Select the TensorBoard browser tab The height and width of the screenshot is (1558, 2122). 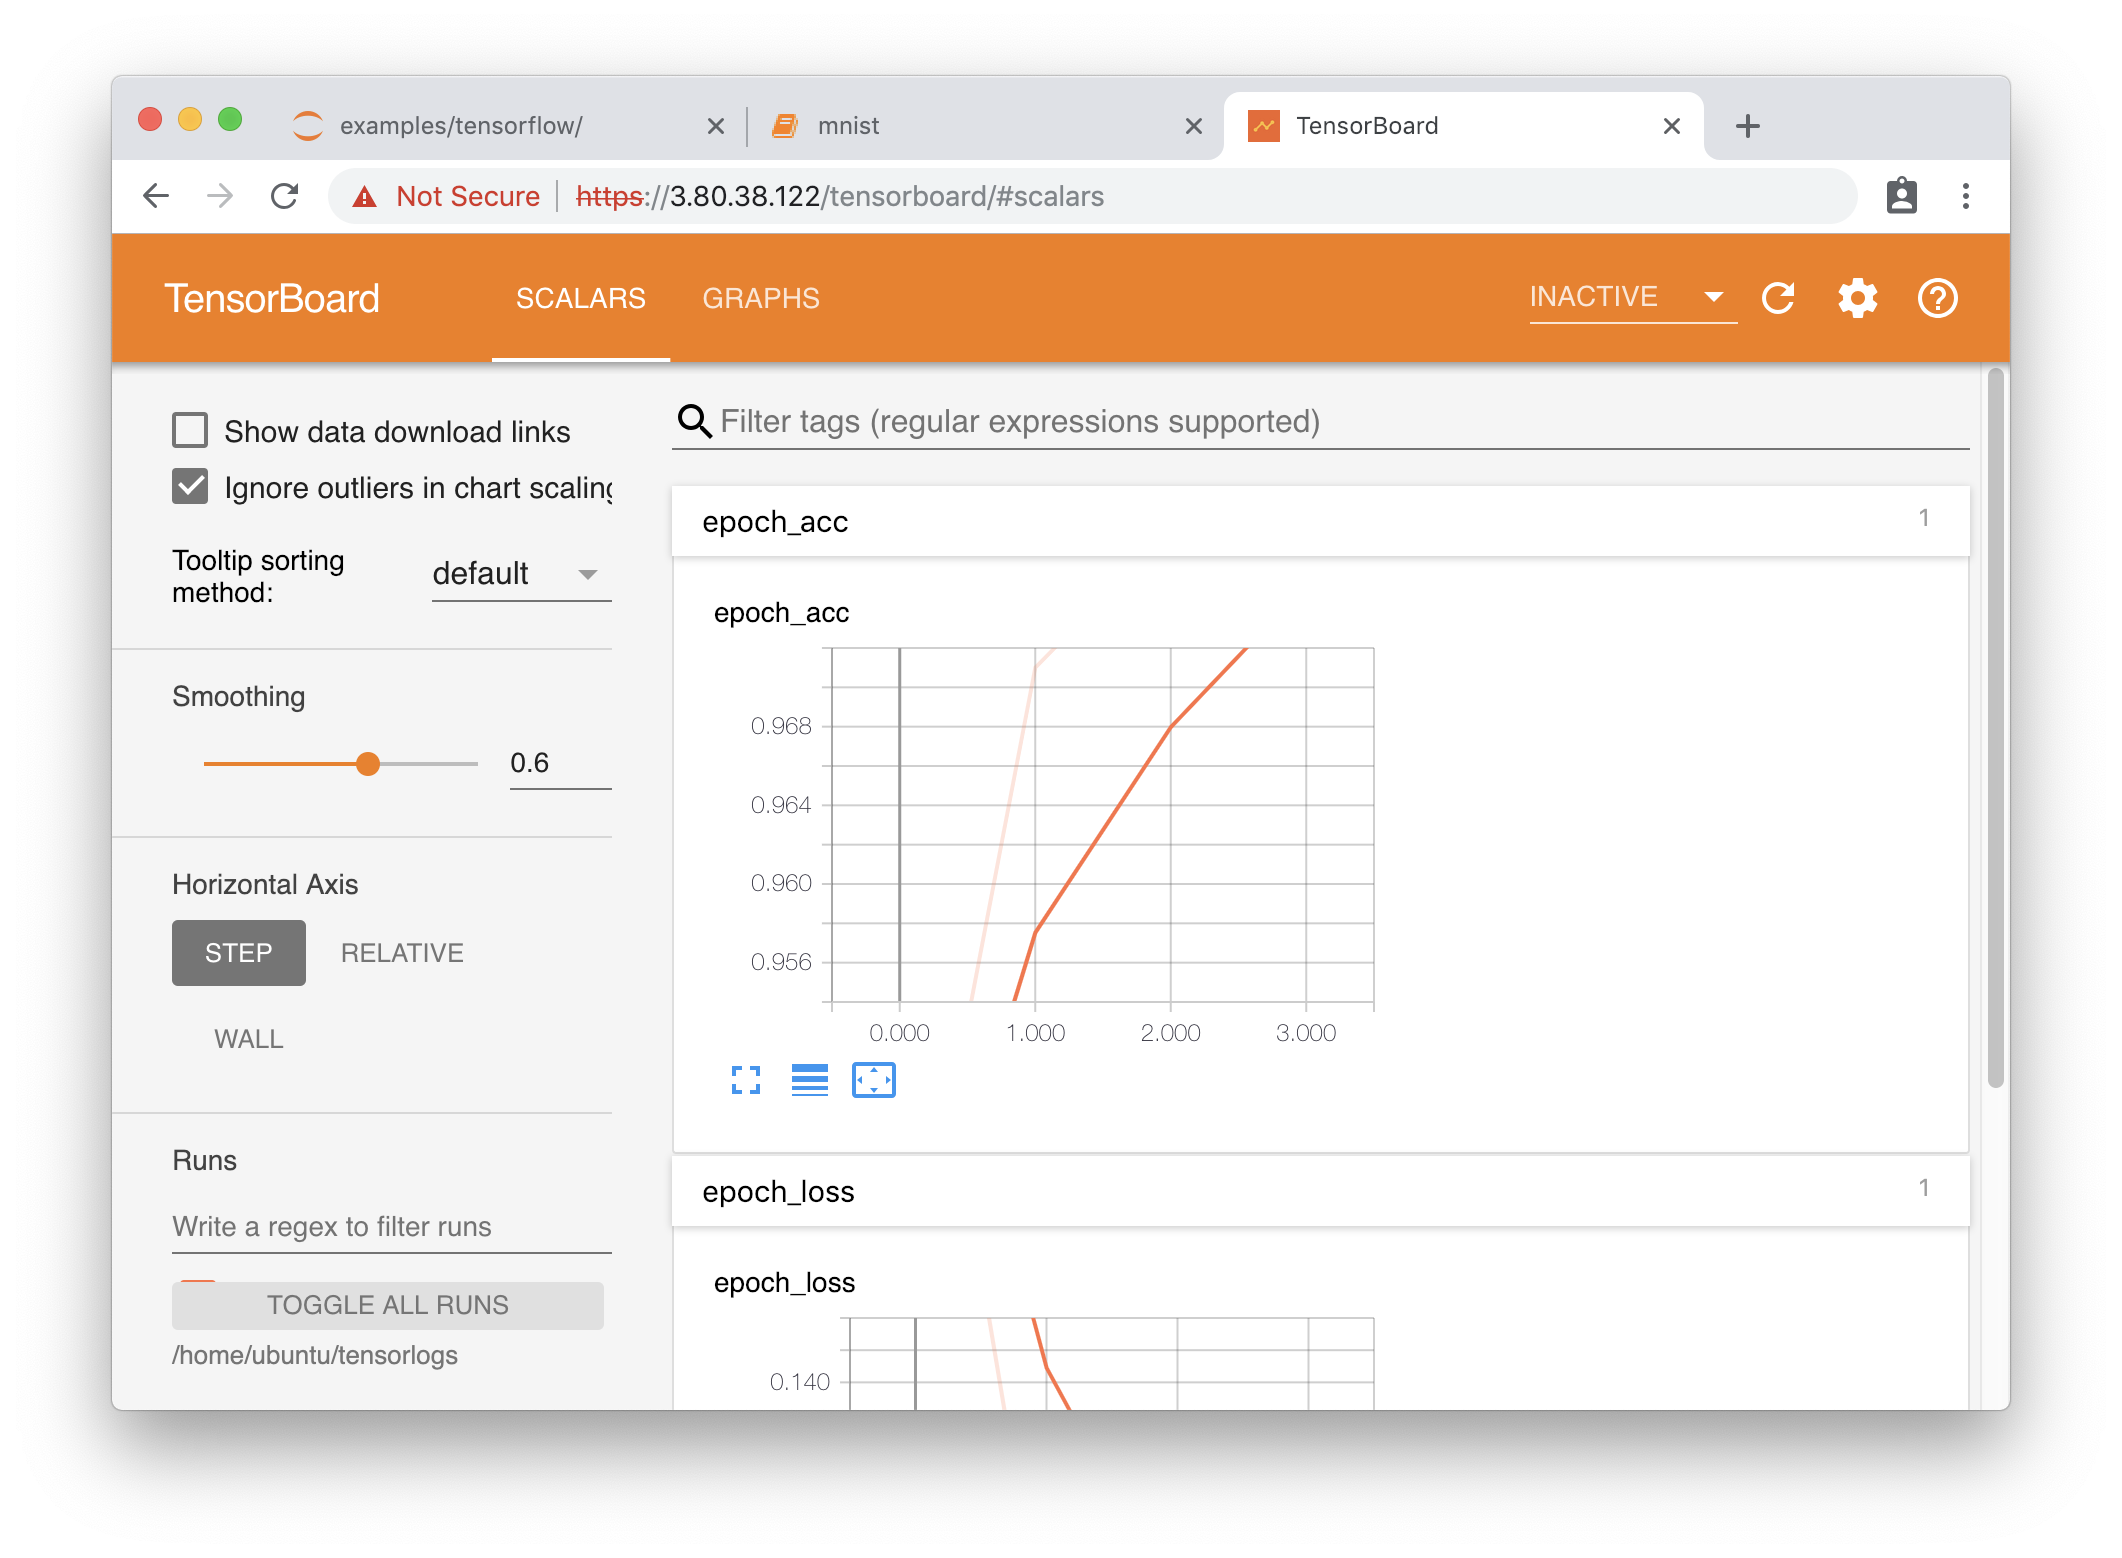1462,126
